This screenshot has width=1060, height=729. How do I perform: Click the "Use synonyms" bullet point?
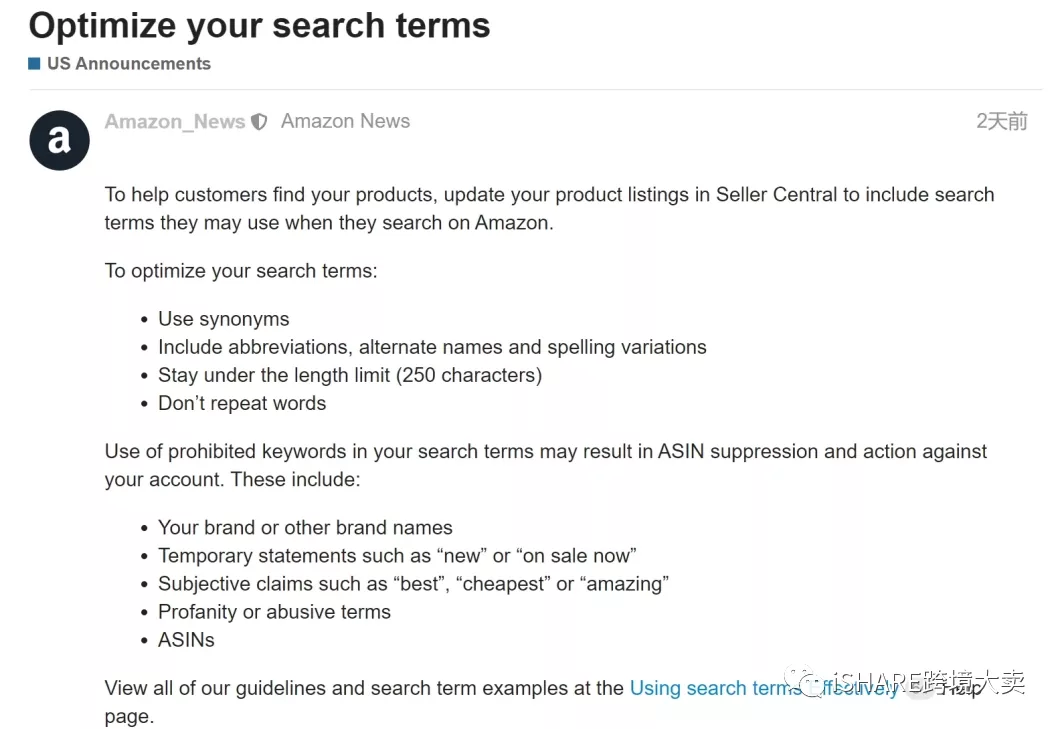point(223,319)
